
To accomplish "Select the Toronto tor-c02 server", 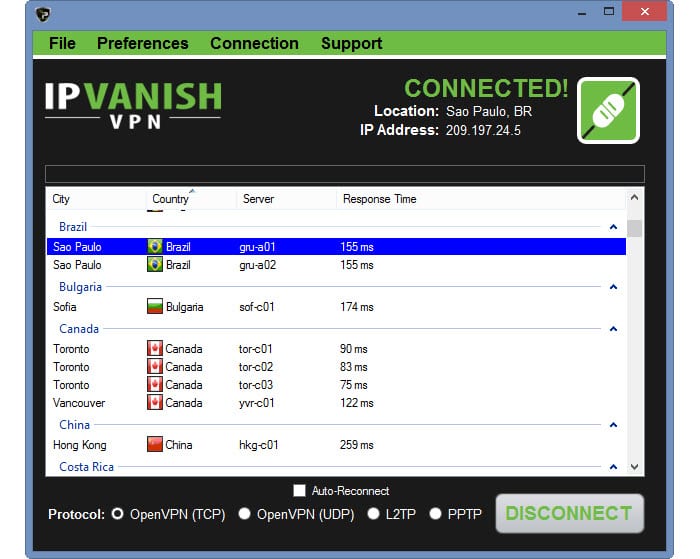I will pyautogui.click(x=336, y=367).
